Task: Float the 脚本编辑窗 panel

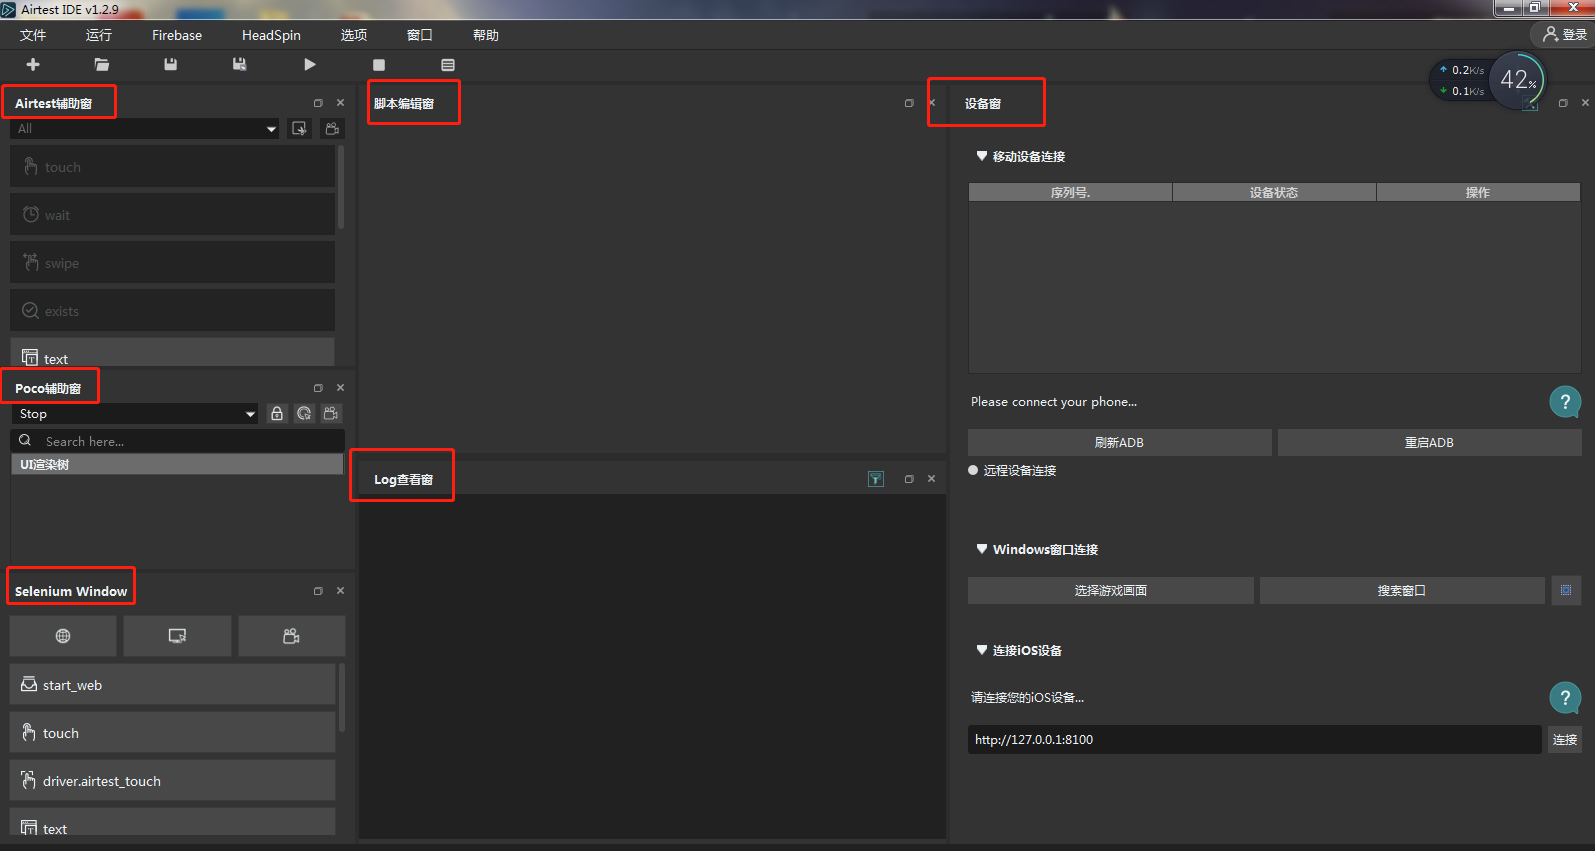Action: click(909, 103)
